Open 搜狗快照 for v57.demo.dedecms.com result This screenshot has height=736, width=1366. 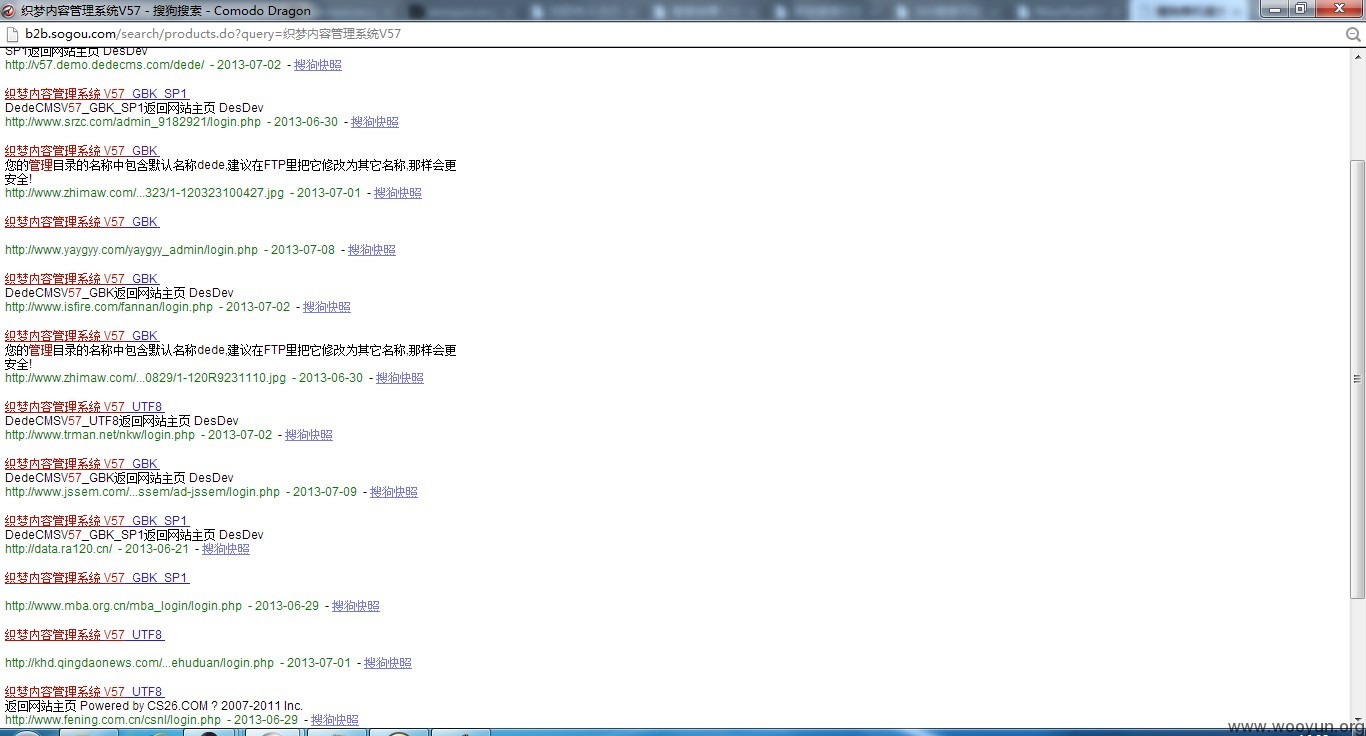coord(318,65)
